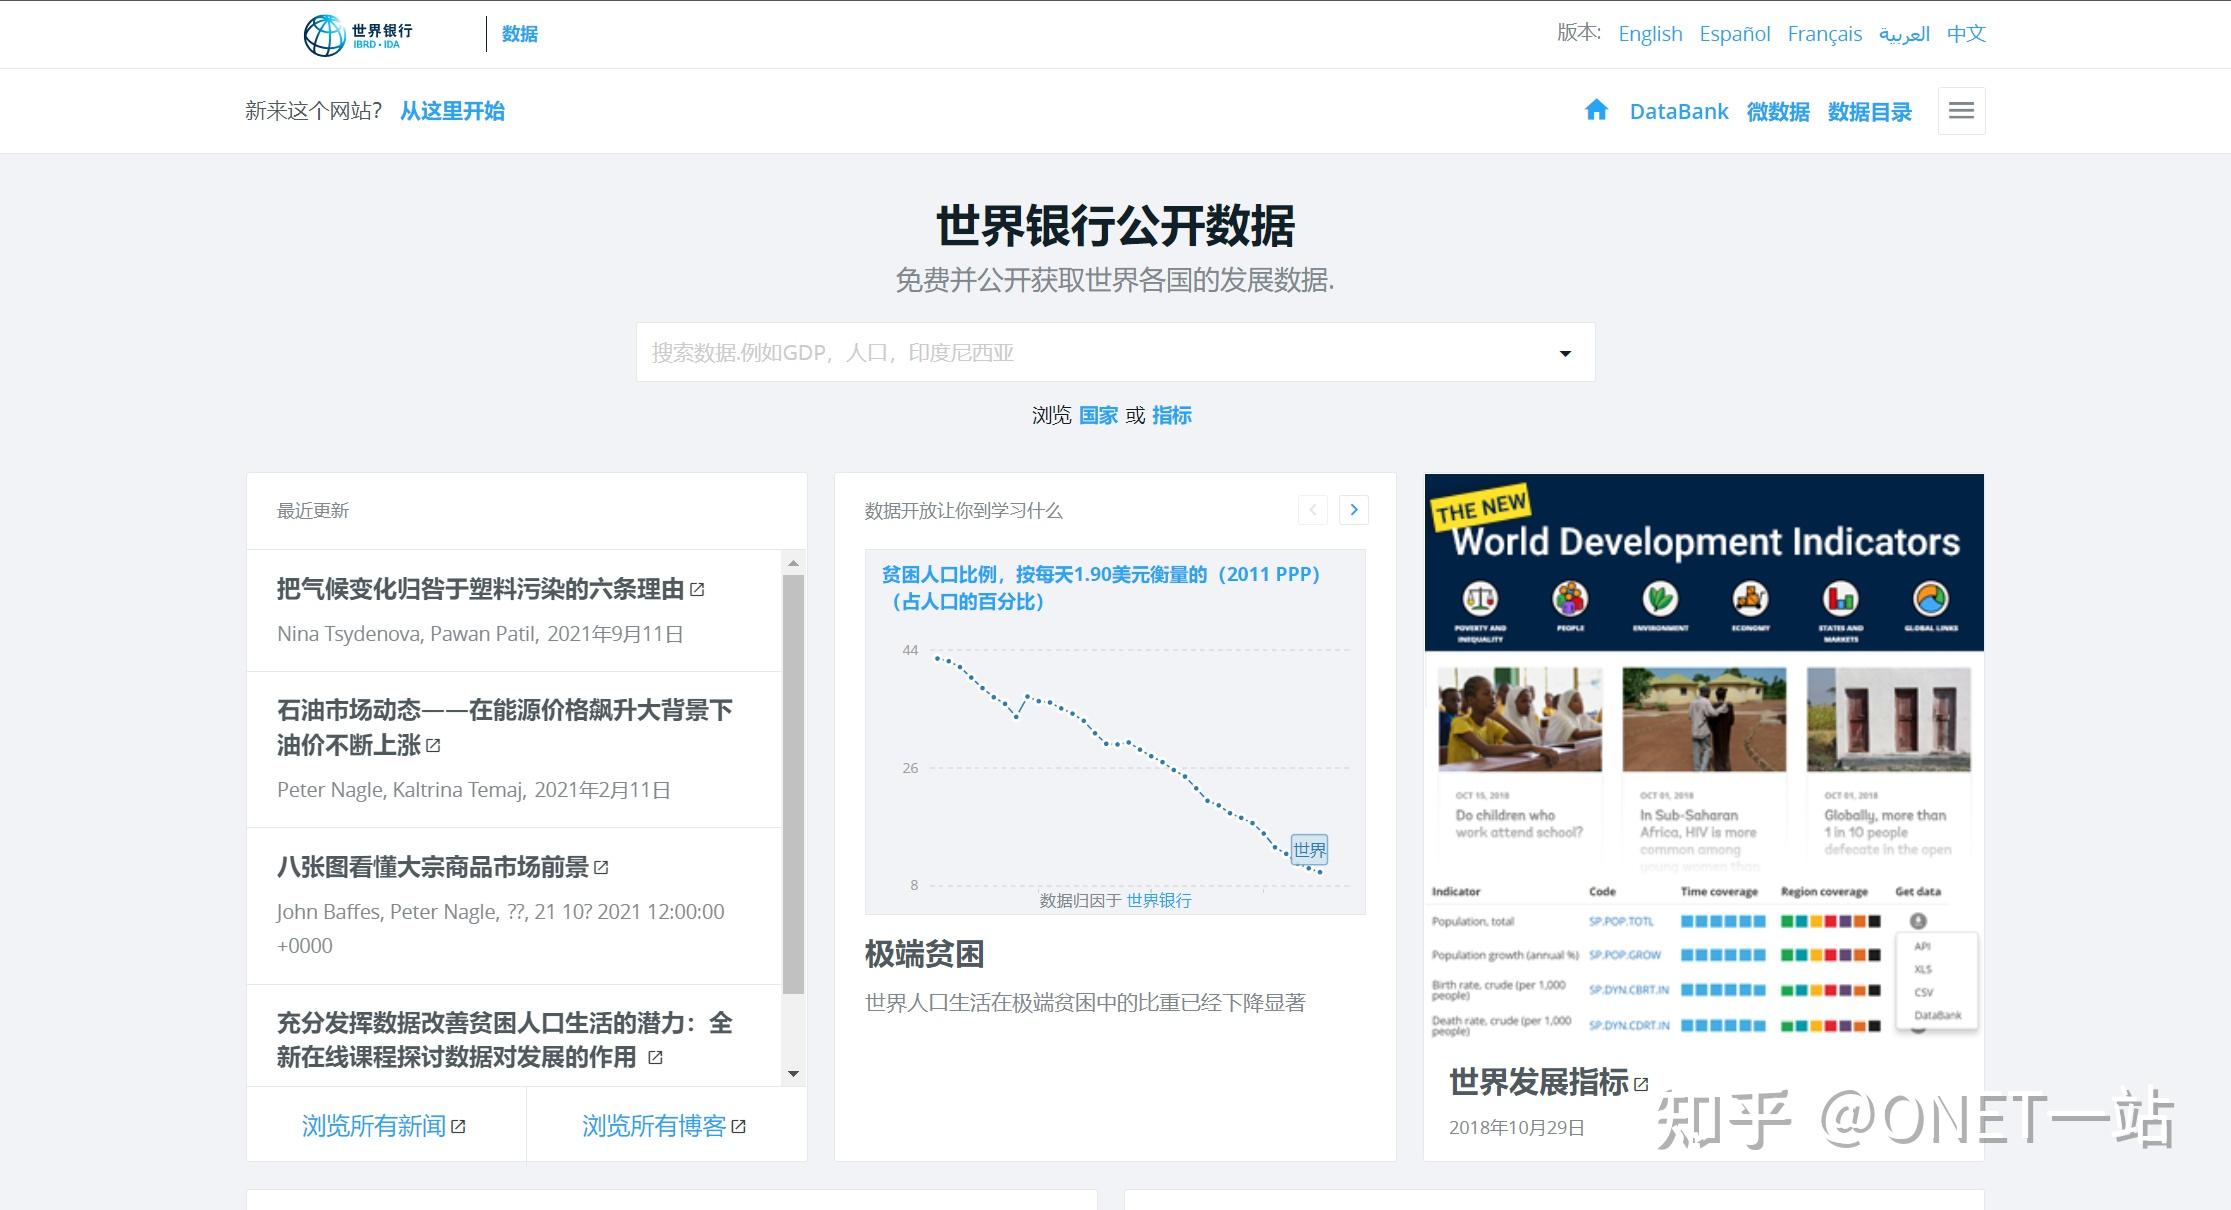Open 数据目录 link
This screenshot has height=1210, width=2231.
(1869, 111)
